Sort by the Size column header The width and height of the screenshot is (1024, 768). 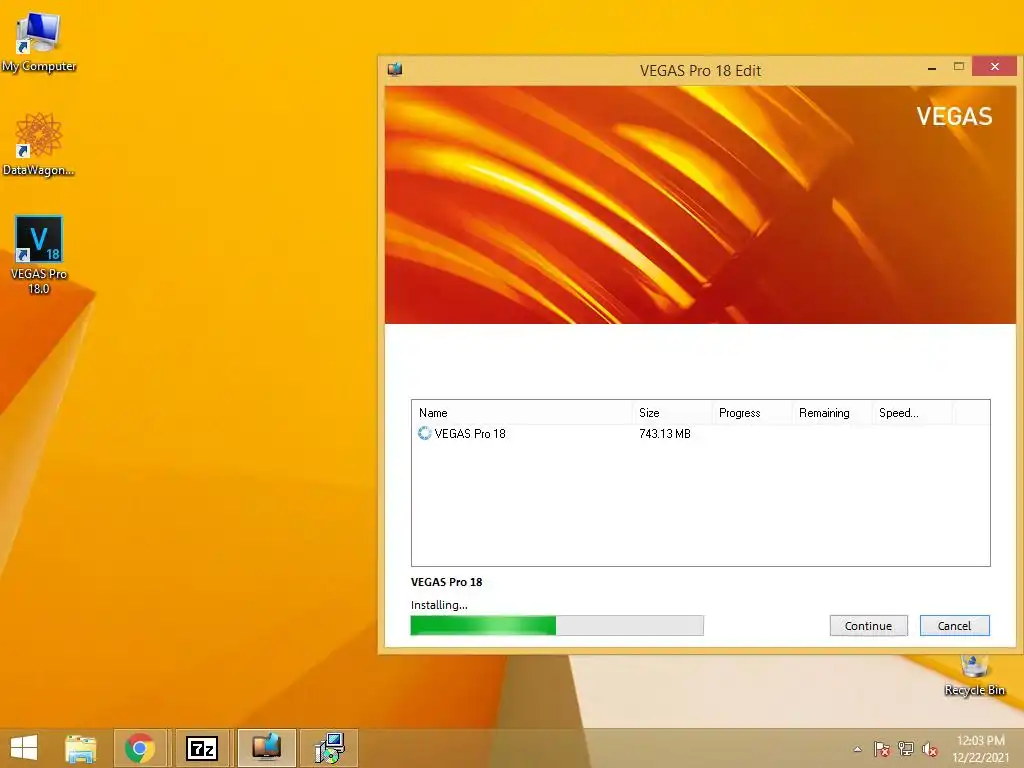pyautogui.click(x=672, y=413)
